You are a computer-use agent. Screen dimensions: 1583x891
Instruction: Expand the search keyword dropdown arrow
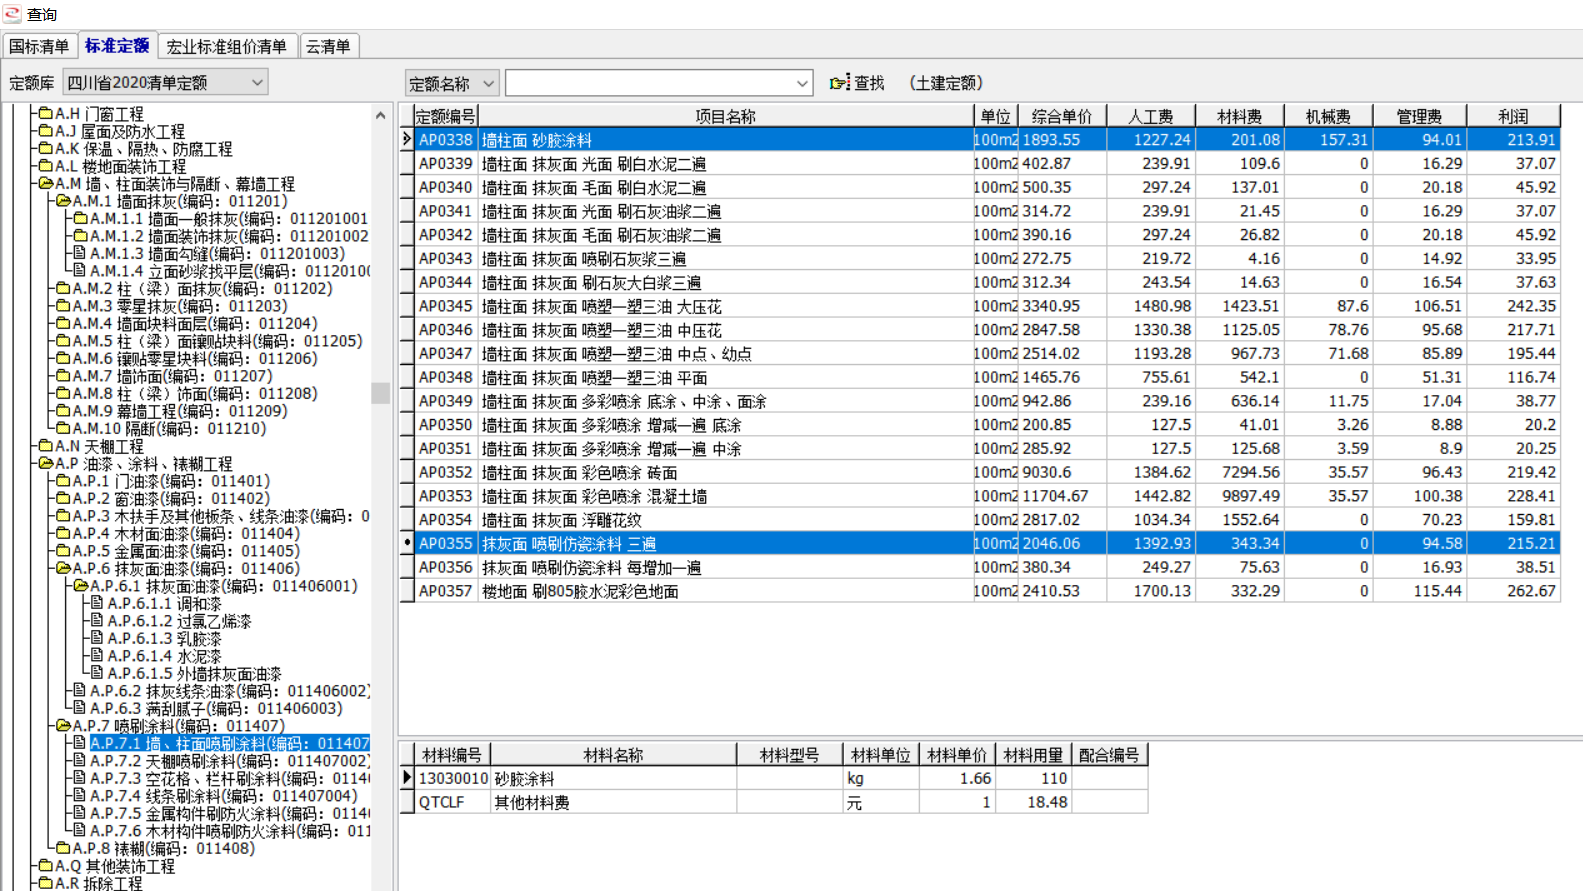click(802, 83)
